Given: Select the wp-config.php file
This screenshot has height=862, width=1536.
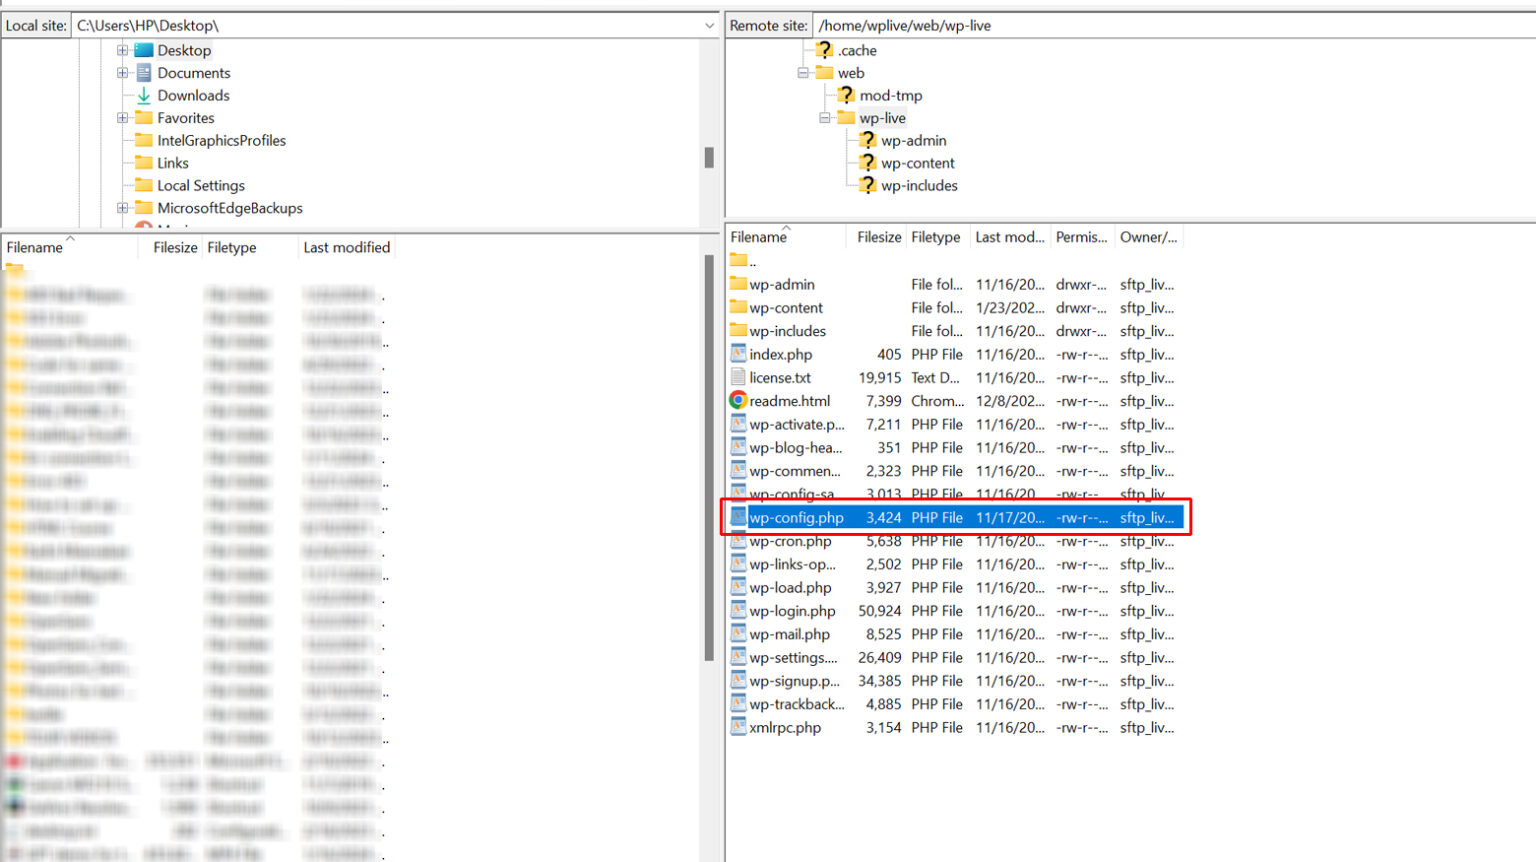Looking at the screenshot, I should click(796, 518).
